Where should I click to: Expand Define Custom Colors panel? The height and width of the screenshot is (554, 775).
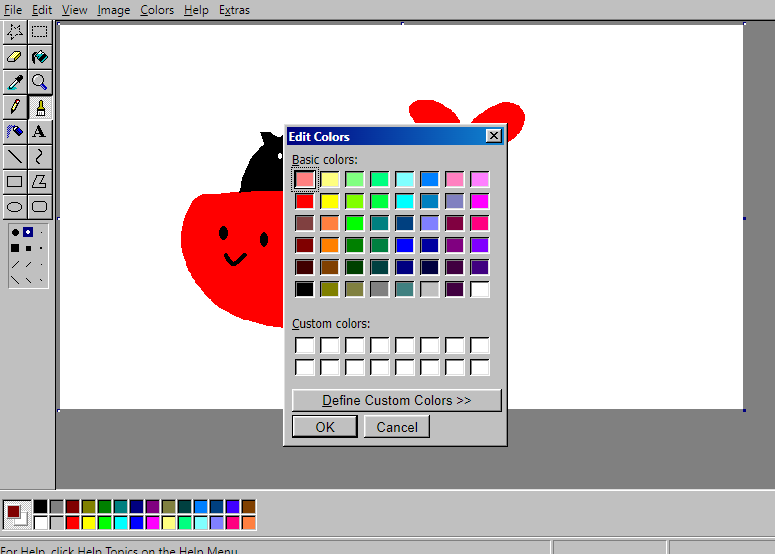tap(396, 400)
